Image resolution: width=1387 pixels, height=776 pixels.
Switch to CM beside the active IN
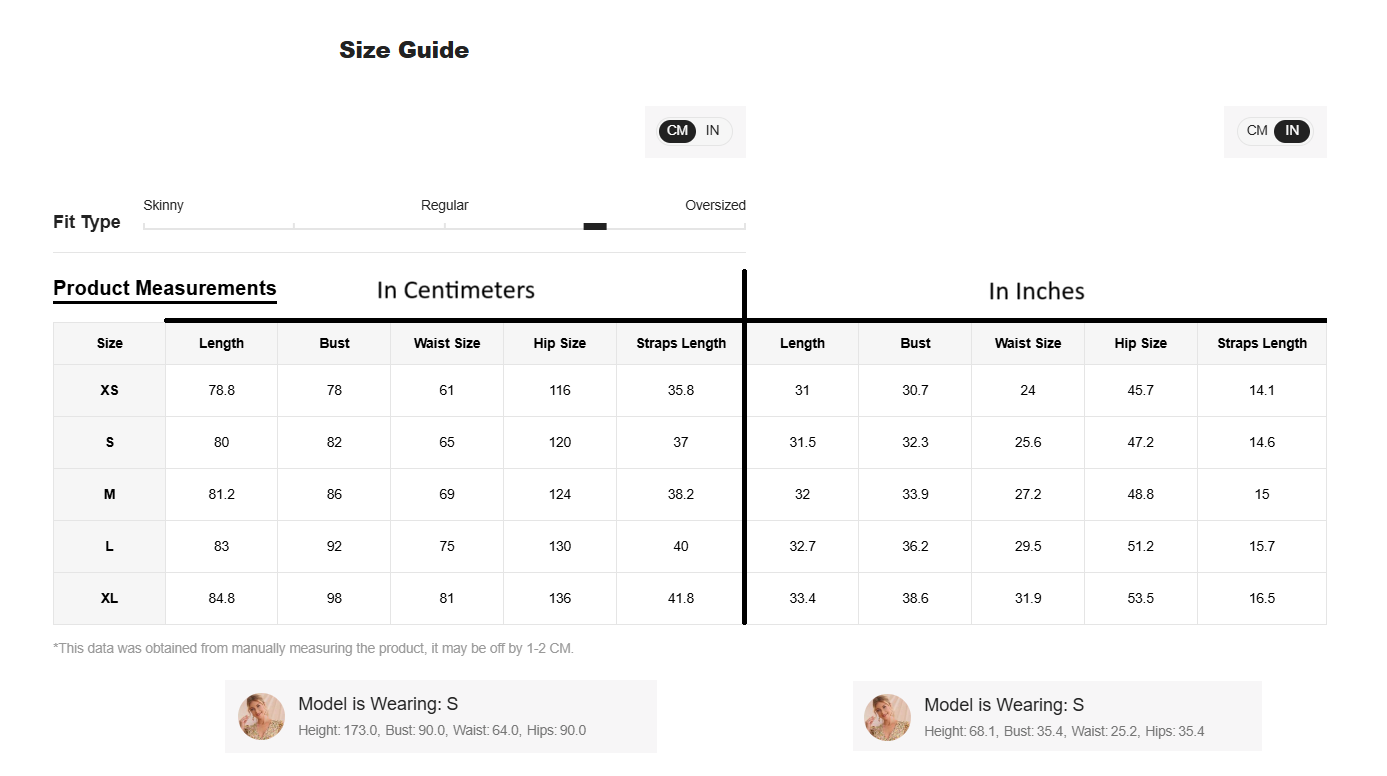pyautogui.click(x=1257, y=131)
